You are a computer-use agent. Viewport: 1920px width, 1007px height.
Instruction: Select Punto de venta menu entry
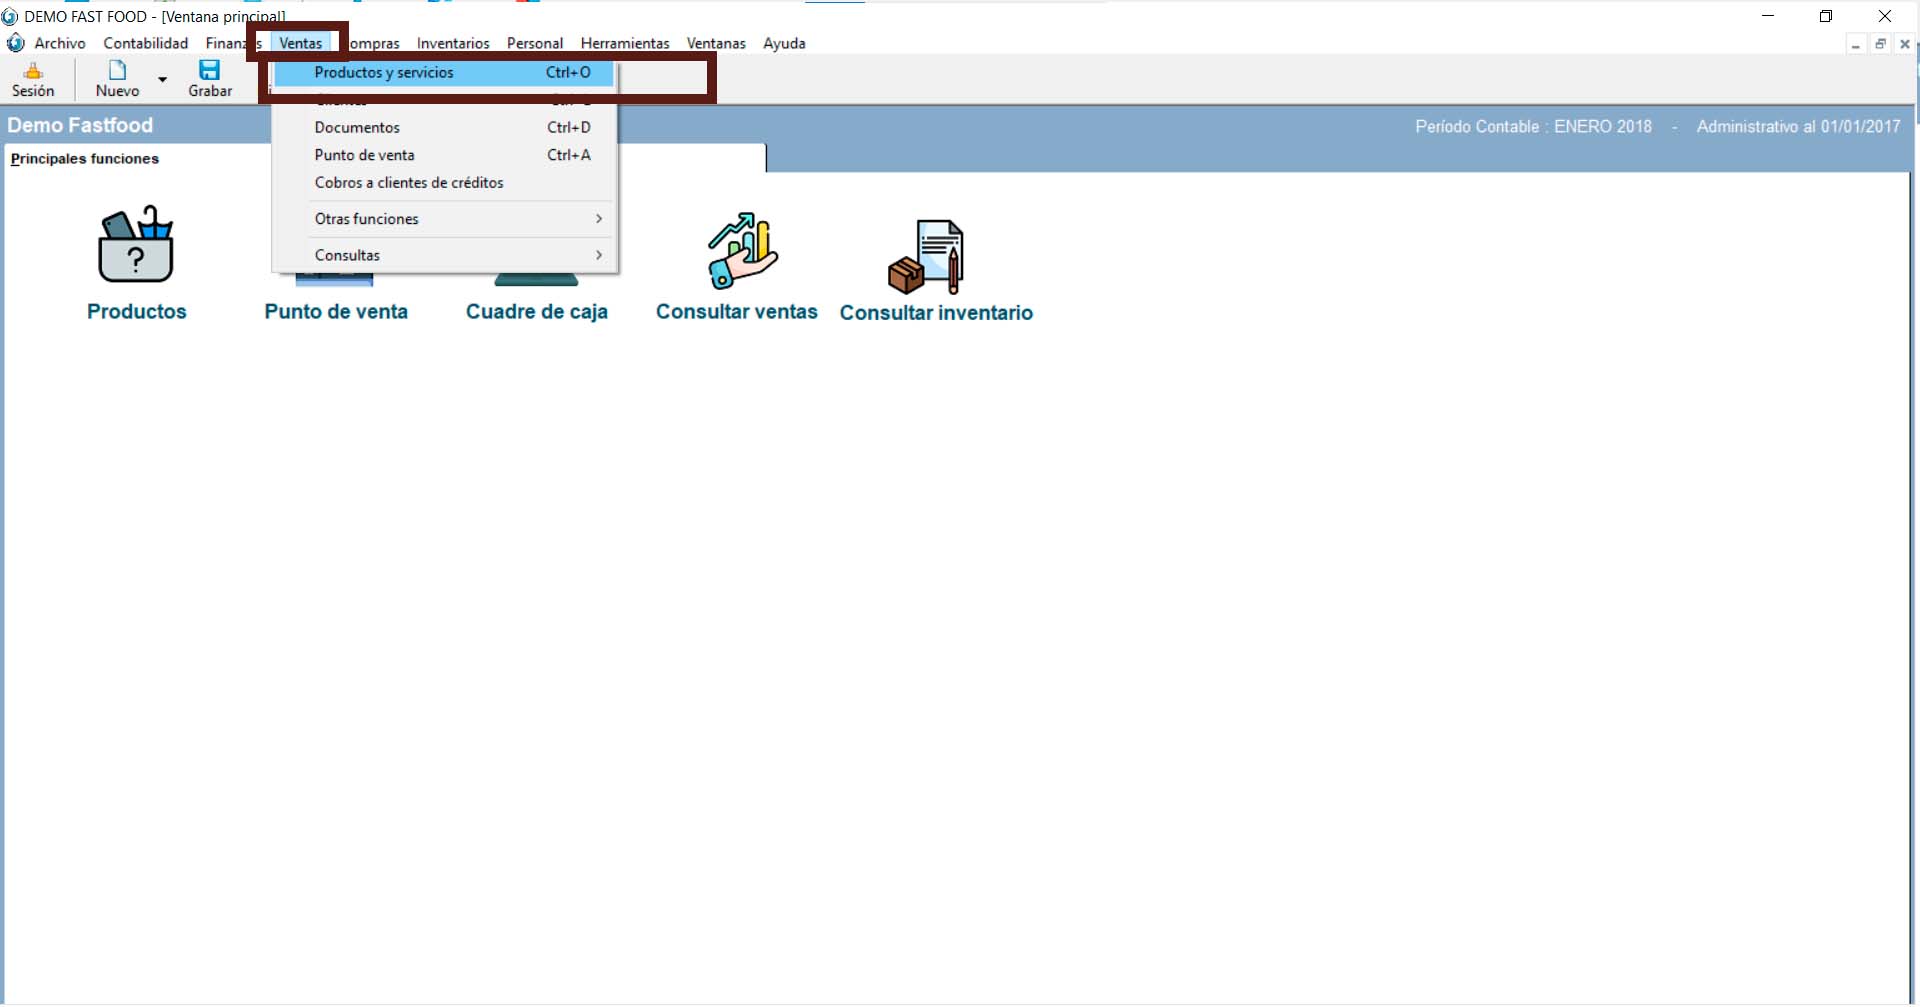click(364, 155)
